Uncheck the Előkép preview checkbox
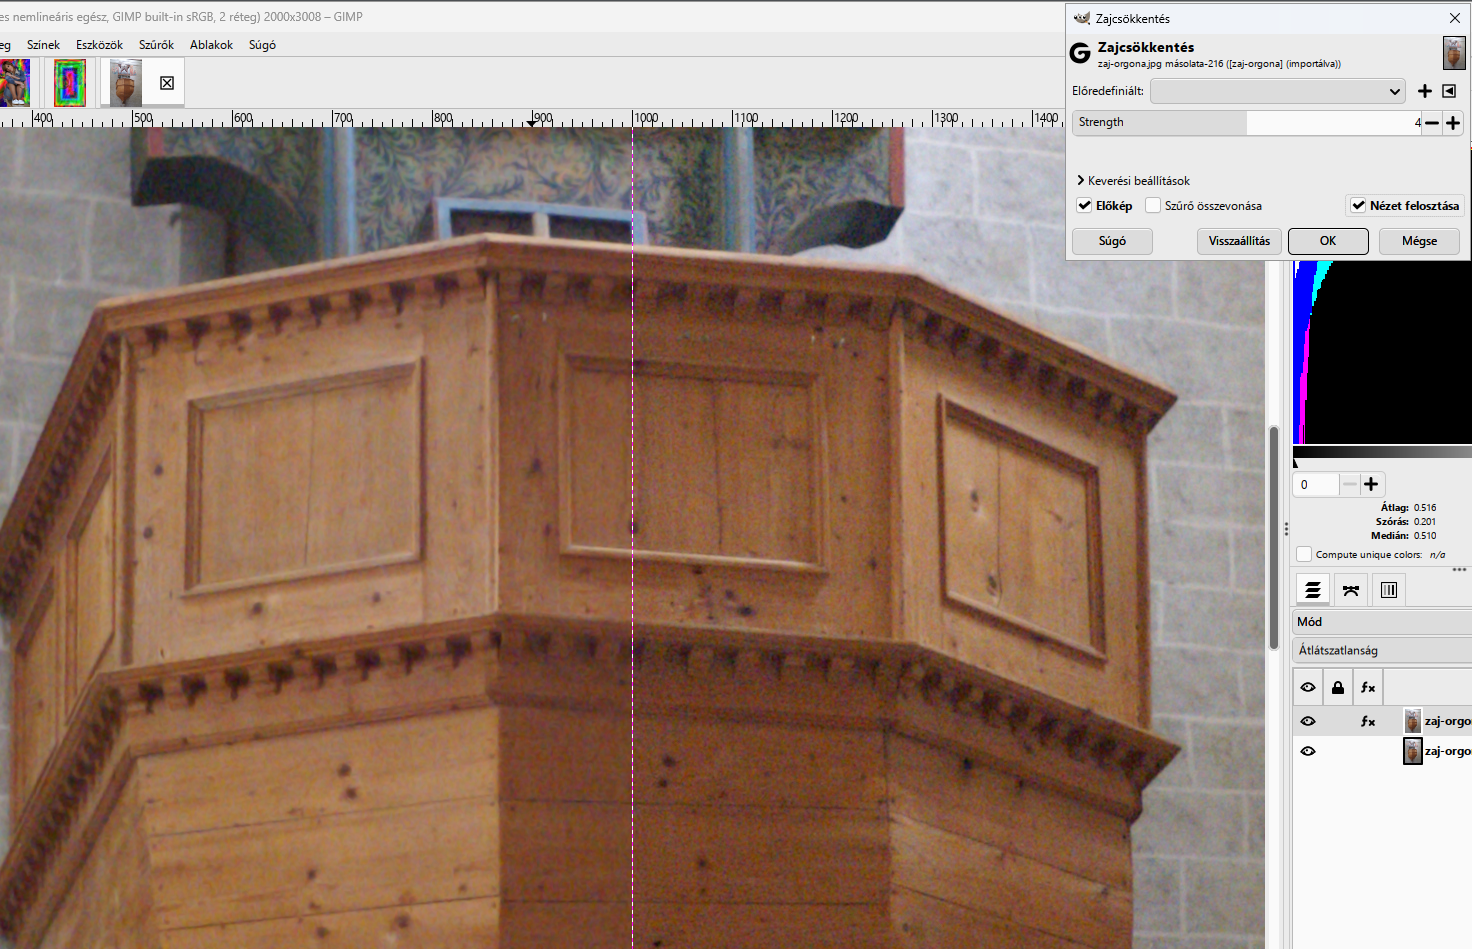This screenshot has height=949, width=1472. (1084, 206)
